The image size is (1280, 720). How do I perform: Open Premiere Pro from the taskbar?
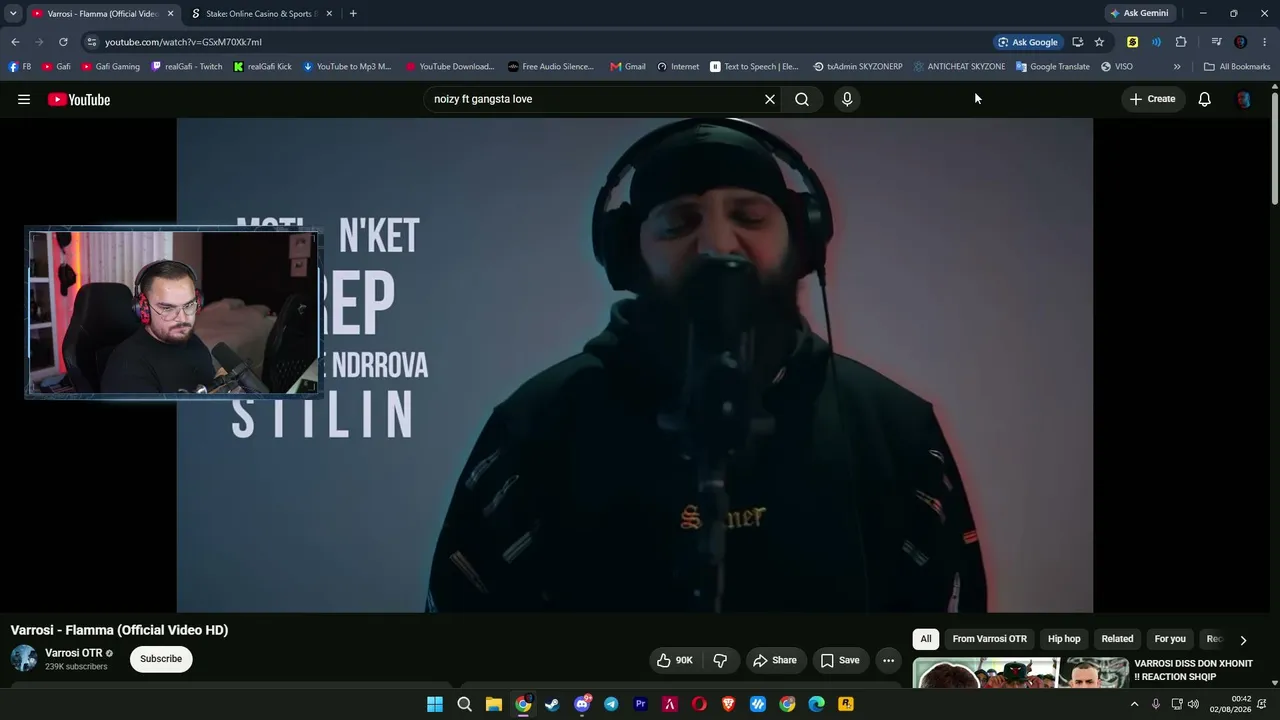point(641,704)
